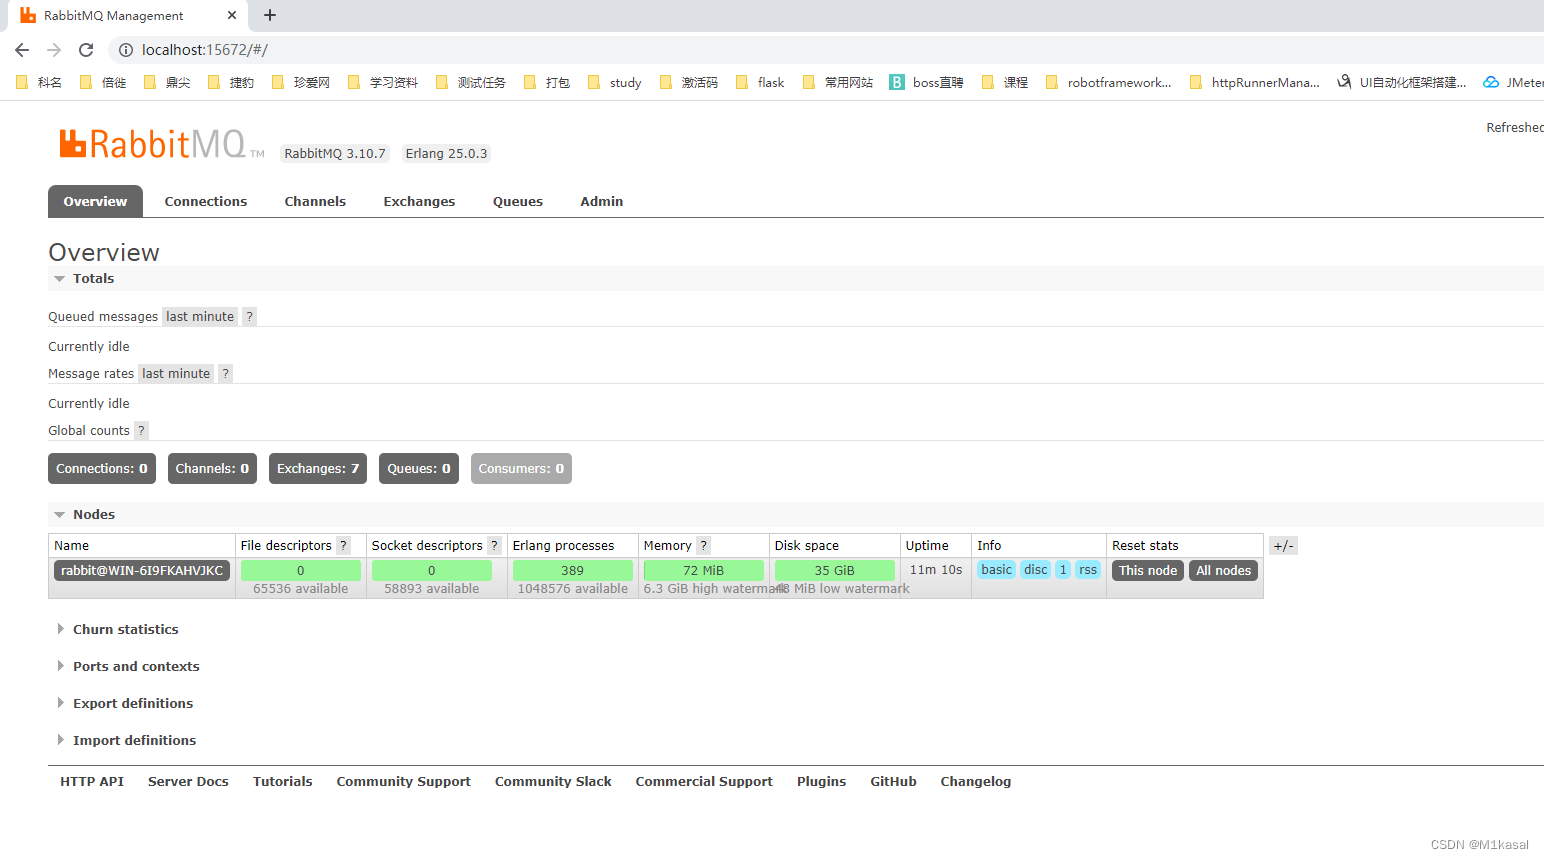Show help for File descriptors column

(x=344, y=545)
